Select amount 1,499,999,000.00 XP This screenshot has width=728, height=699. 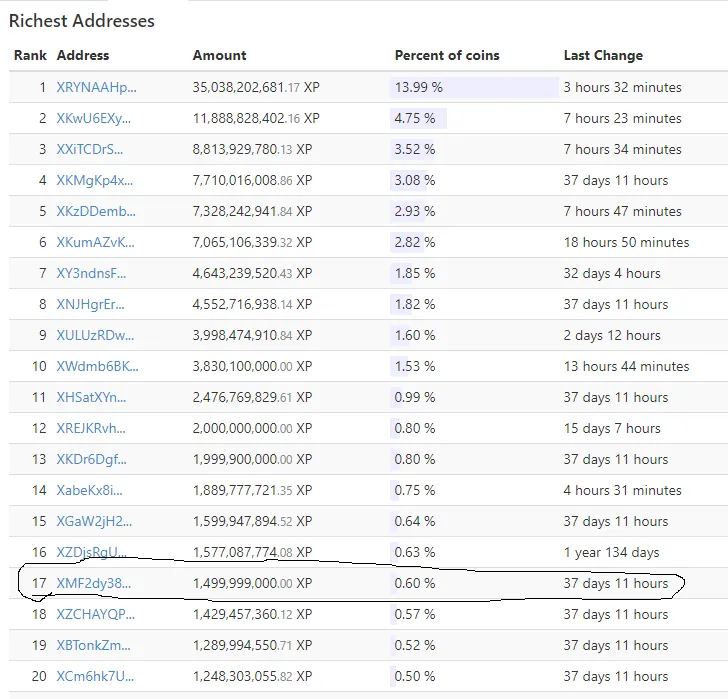pyautogui.click(x=253, y=583)
